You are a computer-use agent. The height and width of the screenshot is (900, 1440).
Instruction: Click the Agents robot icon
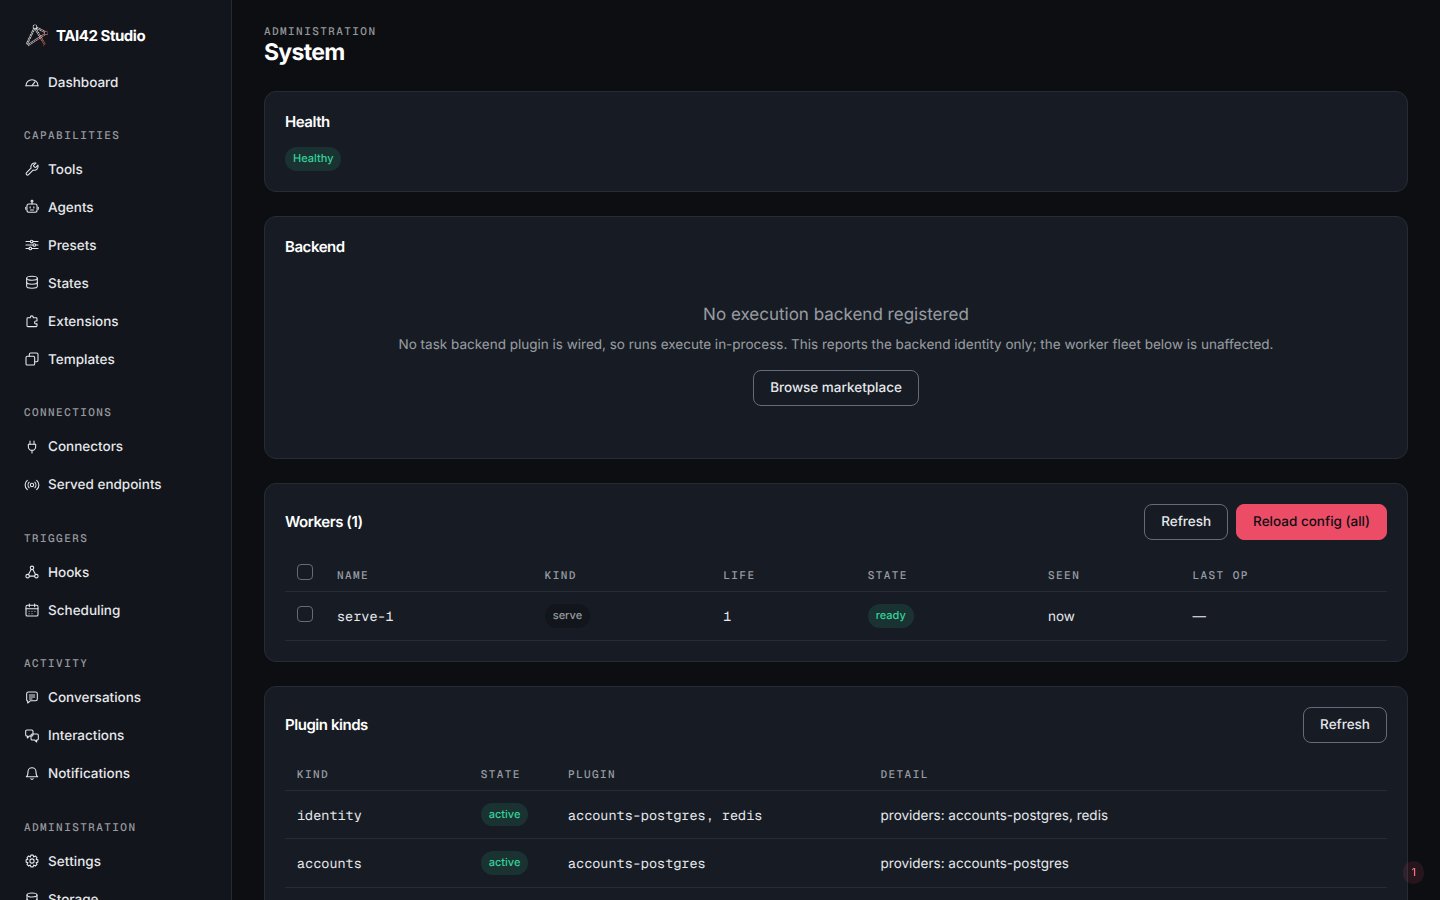point(32,208)
